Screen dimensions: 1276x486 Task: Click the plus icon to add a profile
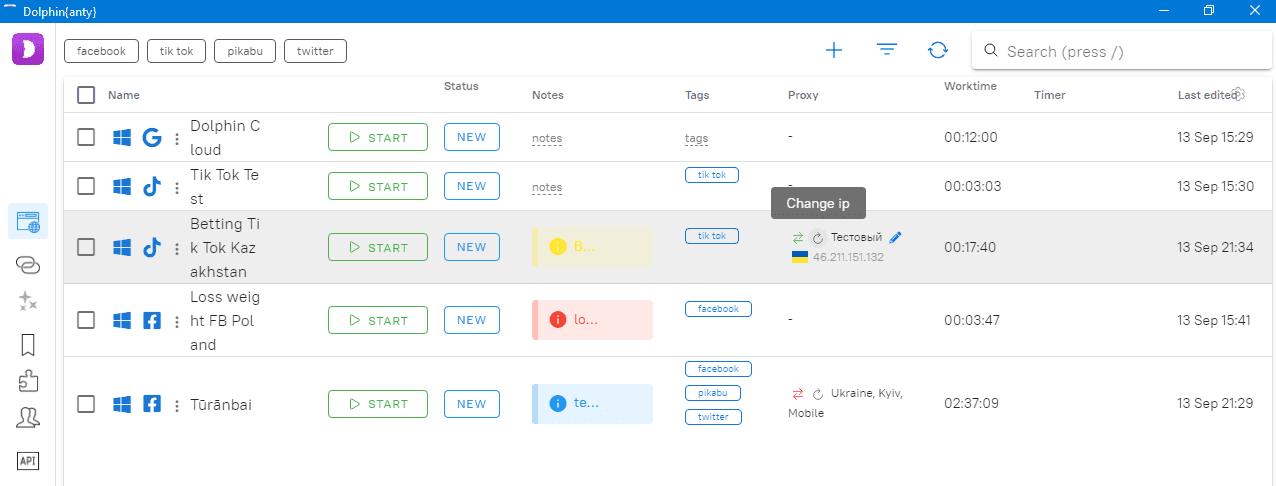click(x=833, y=51)
